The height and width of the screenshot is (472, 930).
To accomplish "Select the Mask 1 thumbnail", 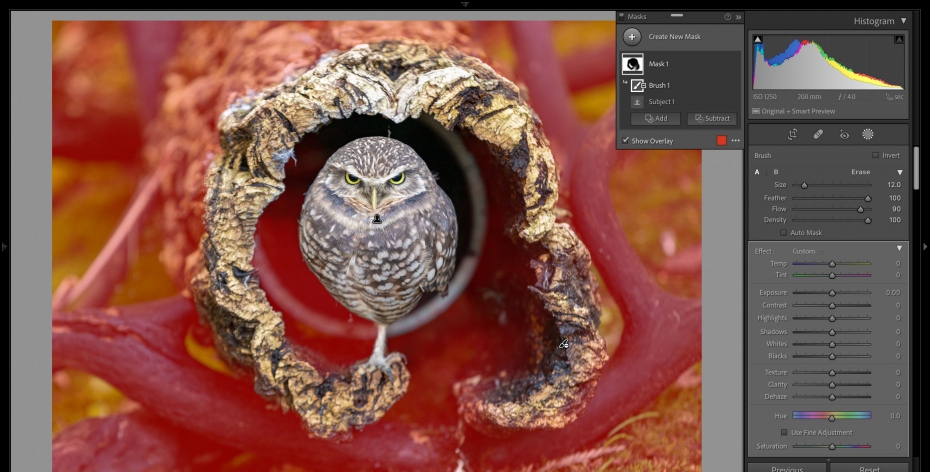I will coord(633,63).
